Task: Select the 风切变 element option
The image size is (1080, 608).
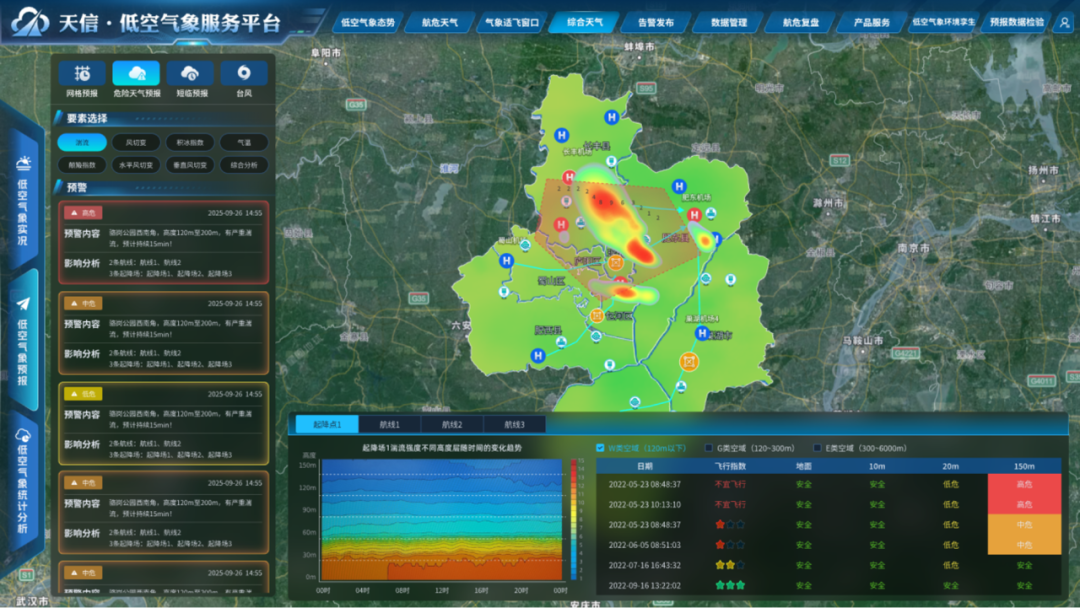Action: coord(136,143)
